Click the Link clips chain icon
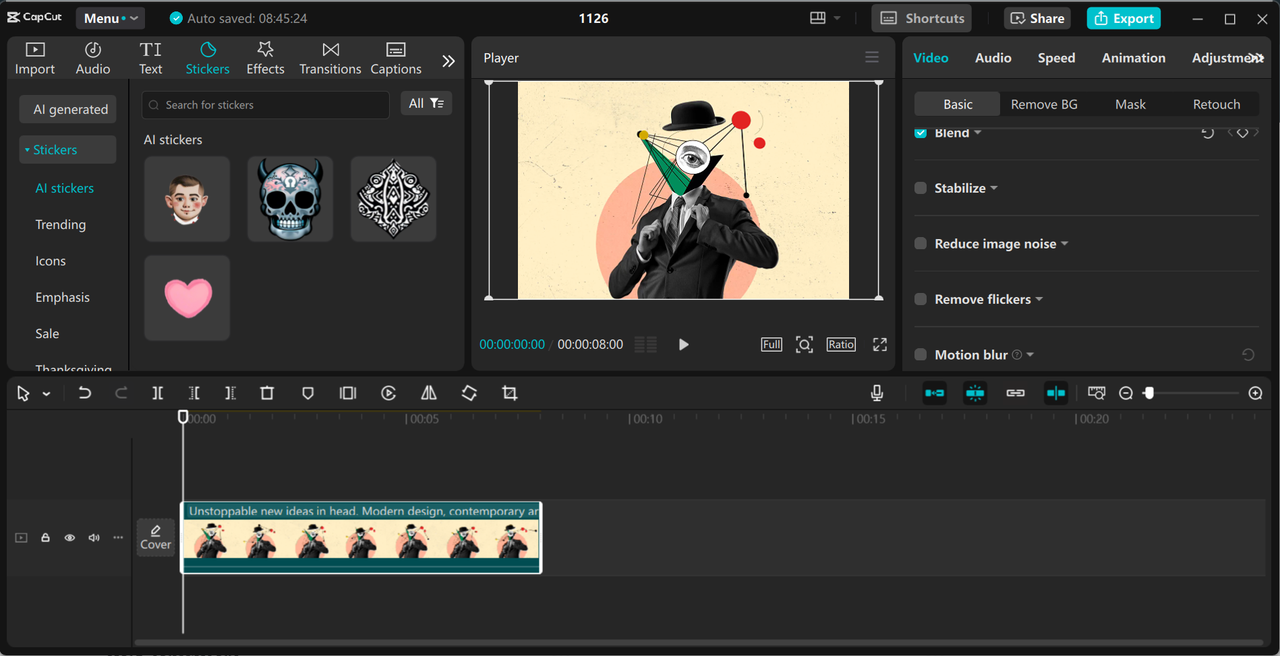The image size is (1280, 656). click(x=1016, y=393)
